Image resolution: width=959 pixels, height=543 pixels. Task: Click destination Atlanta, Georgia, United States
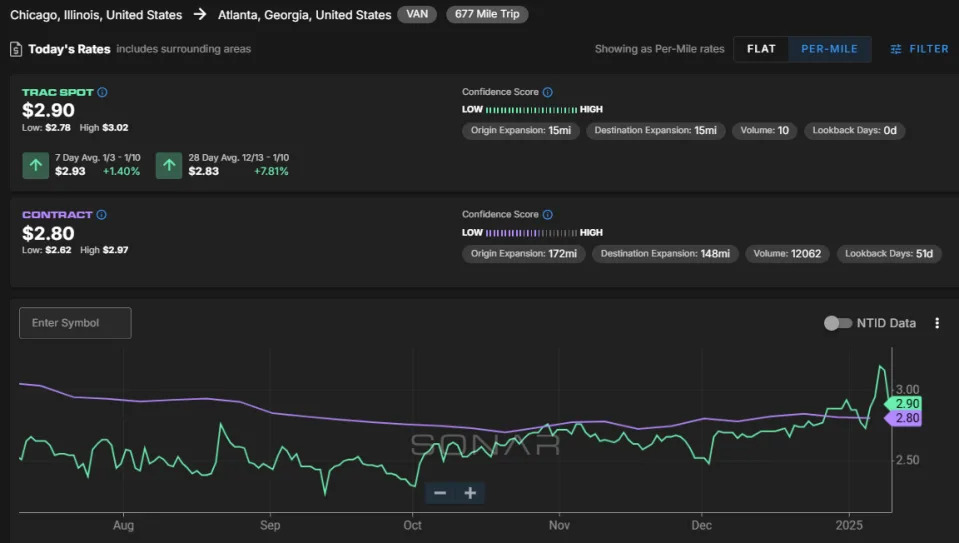(x=305, y=15)
